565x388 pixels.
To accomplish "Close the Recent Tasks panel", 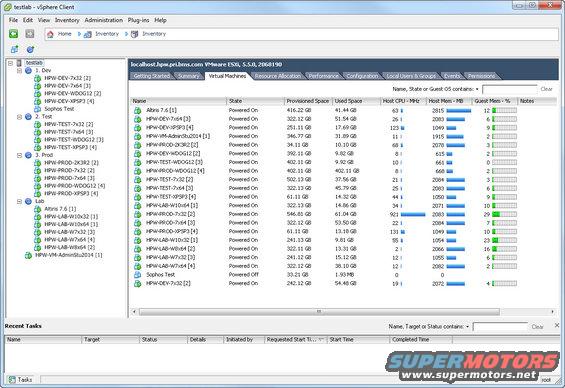I will [x=557, y=325].
